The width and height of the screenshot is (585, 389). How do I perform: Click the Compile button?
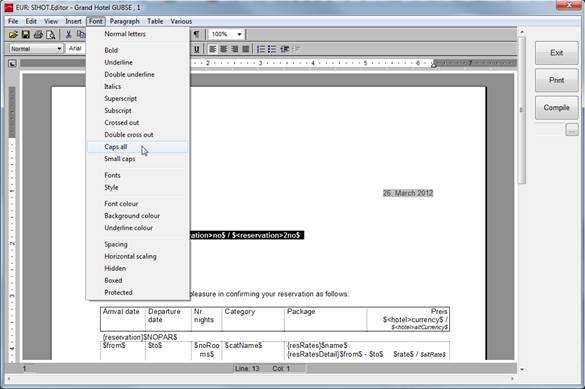[556, 108]
